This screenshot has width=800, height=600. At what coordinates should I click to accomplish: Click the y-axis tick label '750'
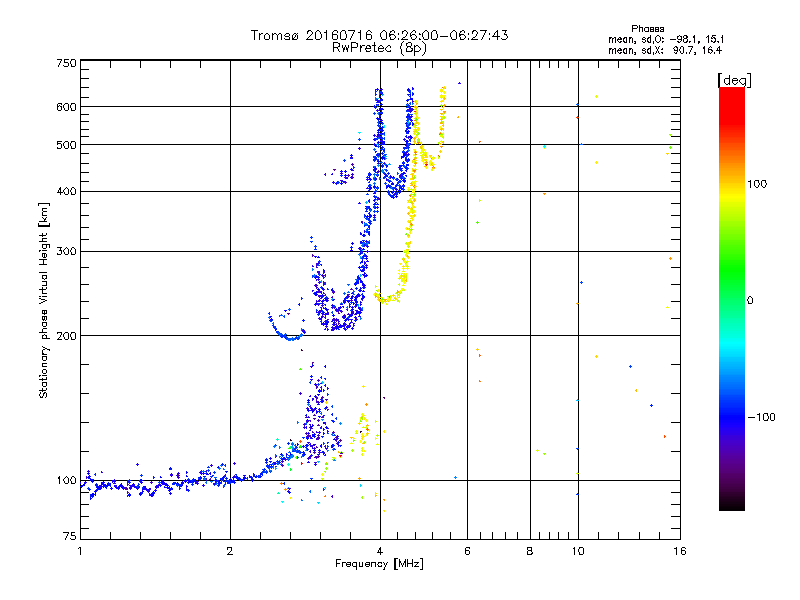coord(66,63)
